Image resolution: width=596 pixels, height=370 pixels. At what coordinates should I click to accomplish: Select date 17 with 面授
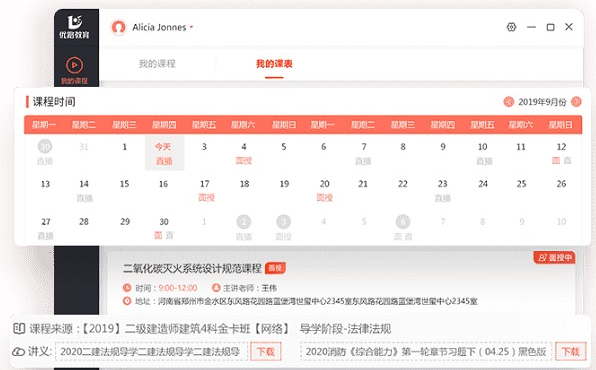click(205, 190)
